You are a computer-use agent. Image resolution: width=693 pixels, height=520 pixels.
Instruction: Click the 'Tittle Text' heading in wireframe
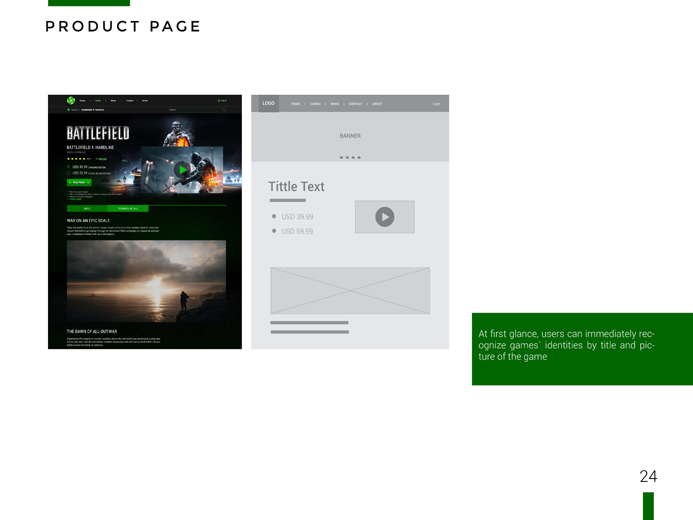pos(296,186)
